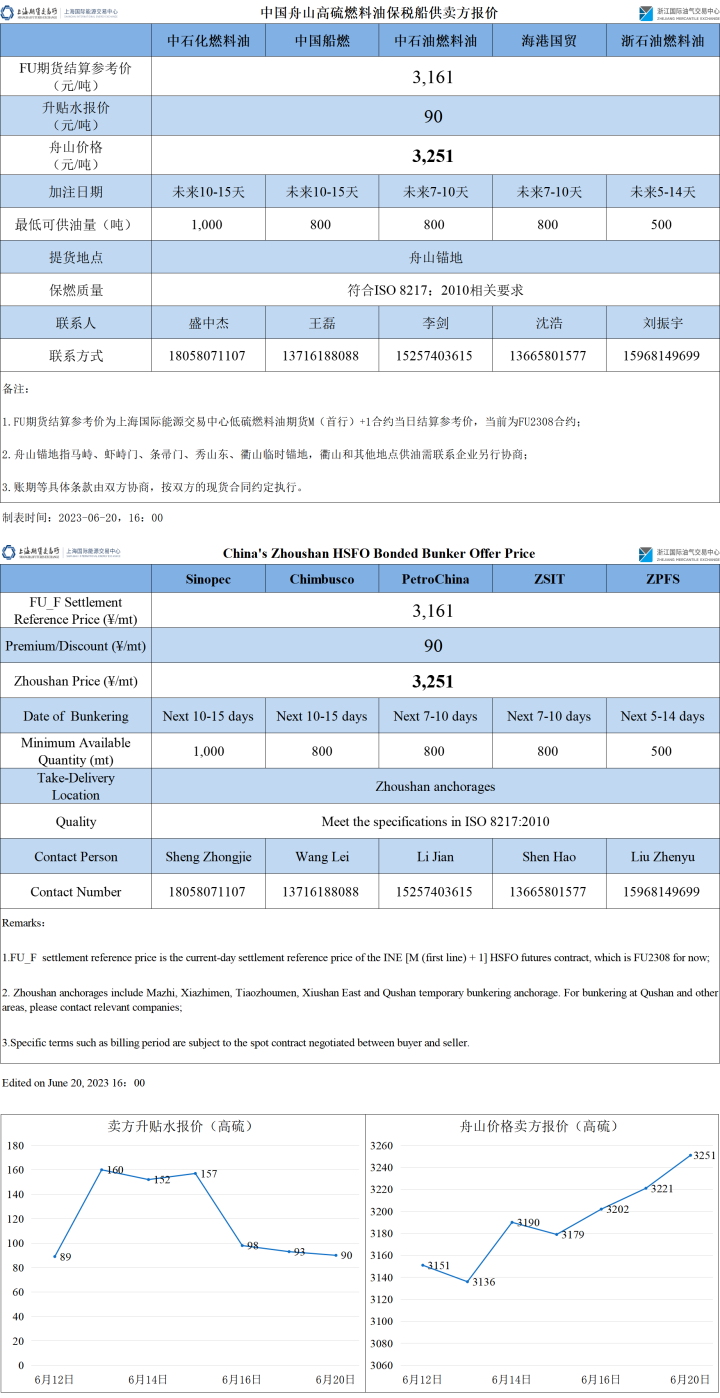Viewport: 720px width, 1398px height.
Task: Click the Minimum Available Quantity (mt) label
Action: (76, 751)
